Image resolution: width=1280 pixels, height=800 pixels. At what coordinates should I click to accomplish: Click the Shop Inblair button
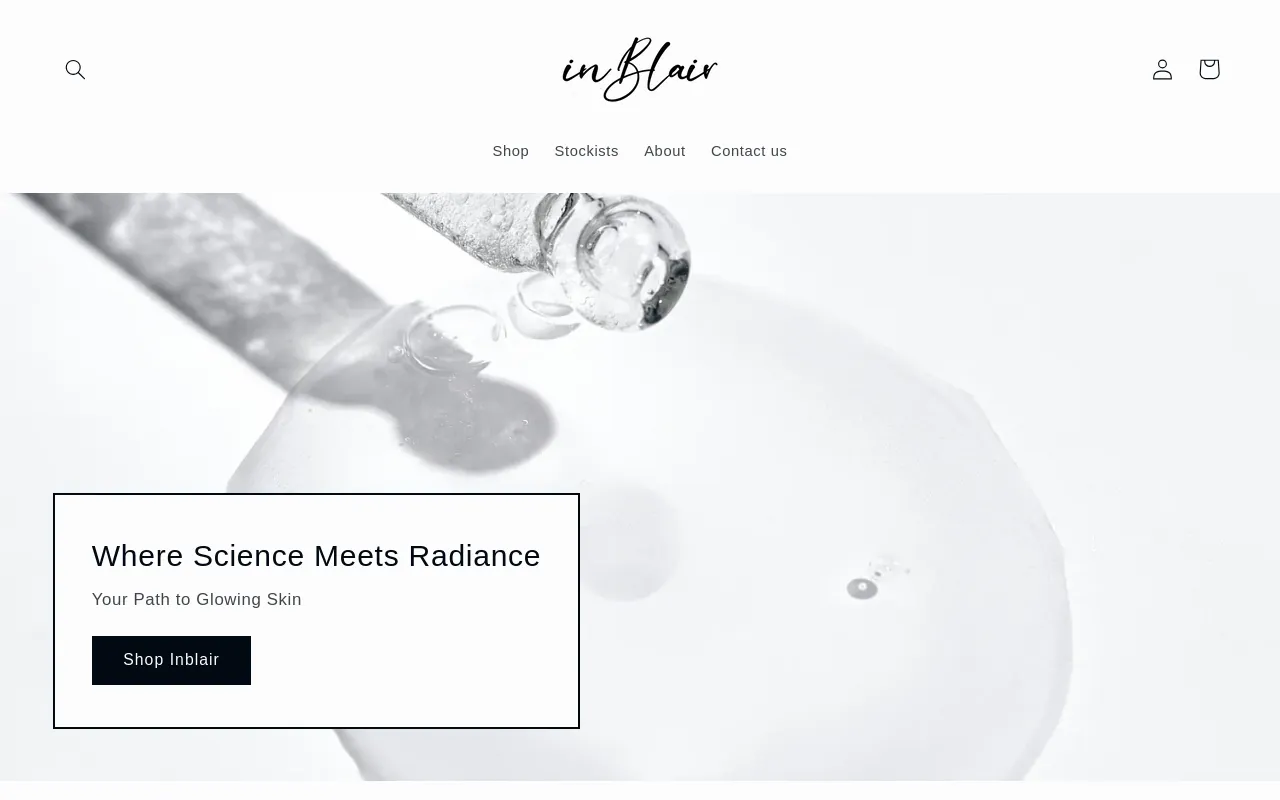click(x=171, y=660)
